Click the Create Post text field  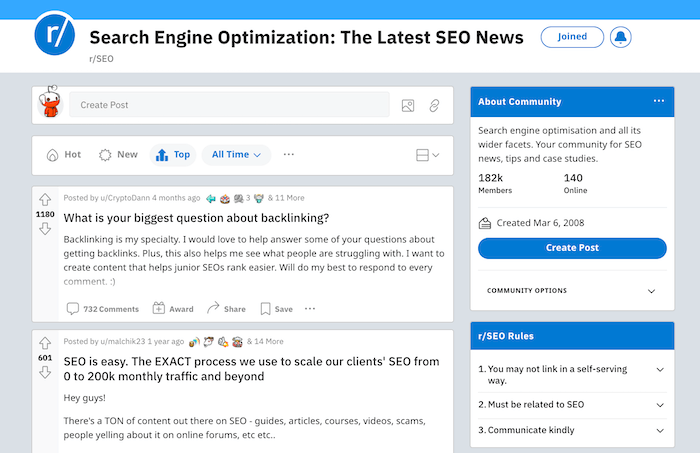point(229,105)
